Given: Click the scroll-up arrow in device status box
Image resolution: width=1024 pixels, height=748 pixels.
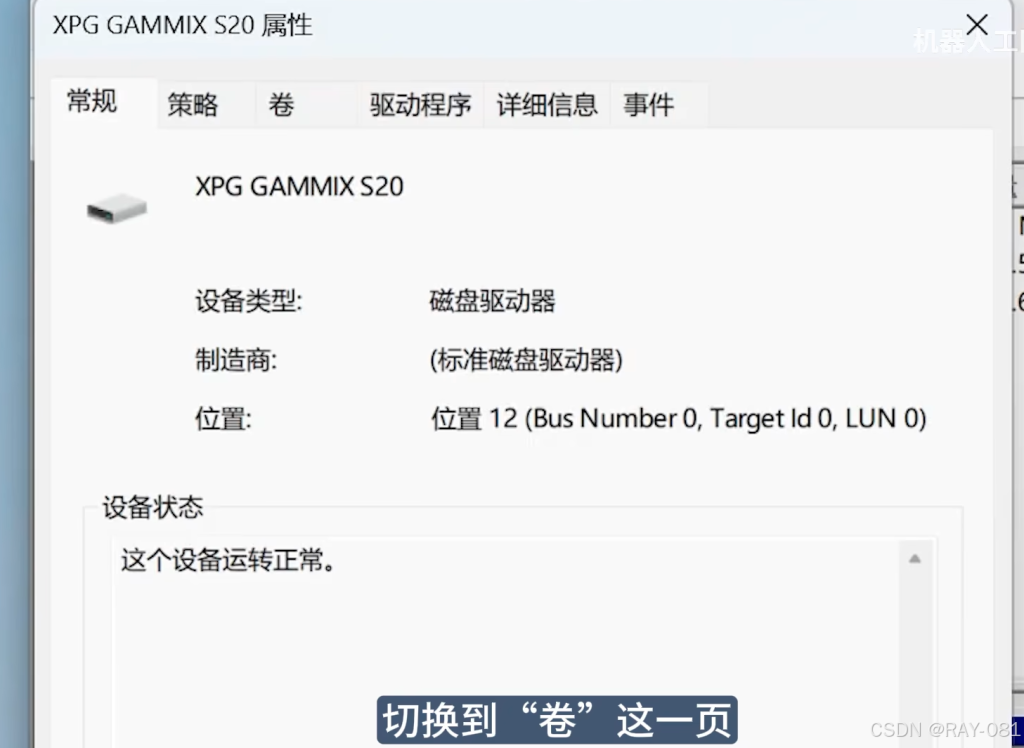Looking at the screenshot, I should (914, 559).
